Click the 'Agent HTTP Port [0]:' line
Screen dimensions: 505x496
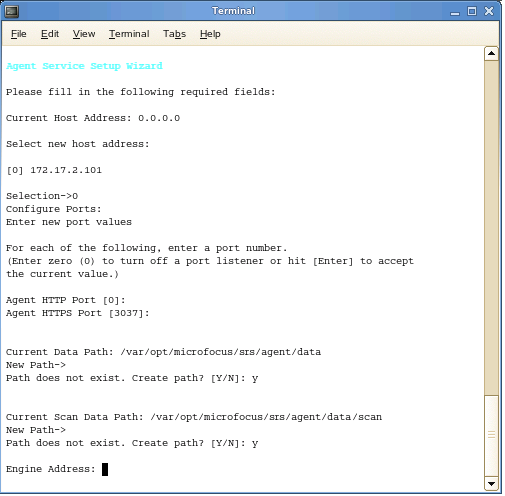pyautogui.click(x=66, y=300)
